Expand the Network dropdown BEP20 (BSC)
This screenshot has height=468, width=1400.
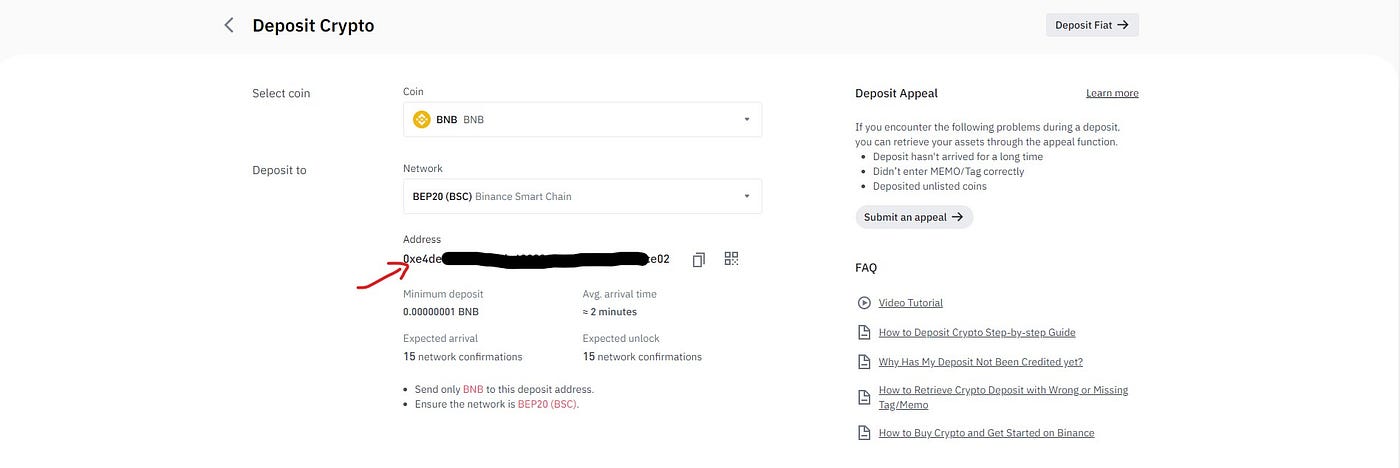click(x=582, y=196)
